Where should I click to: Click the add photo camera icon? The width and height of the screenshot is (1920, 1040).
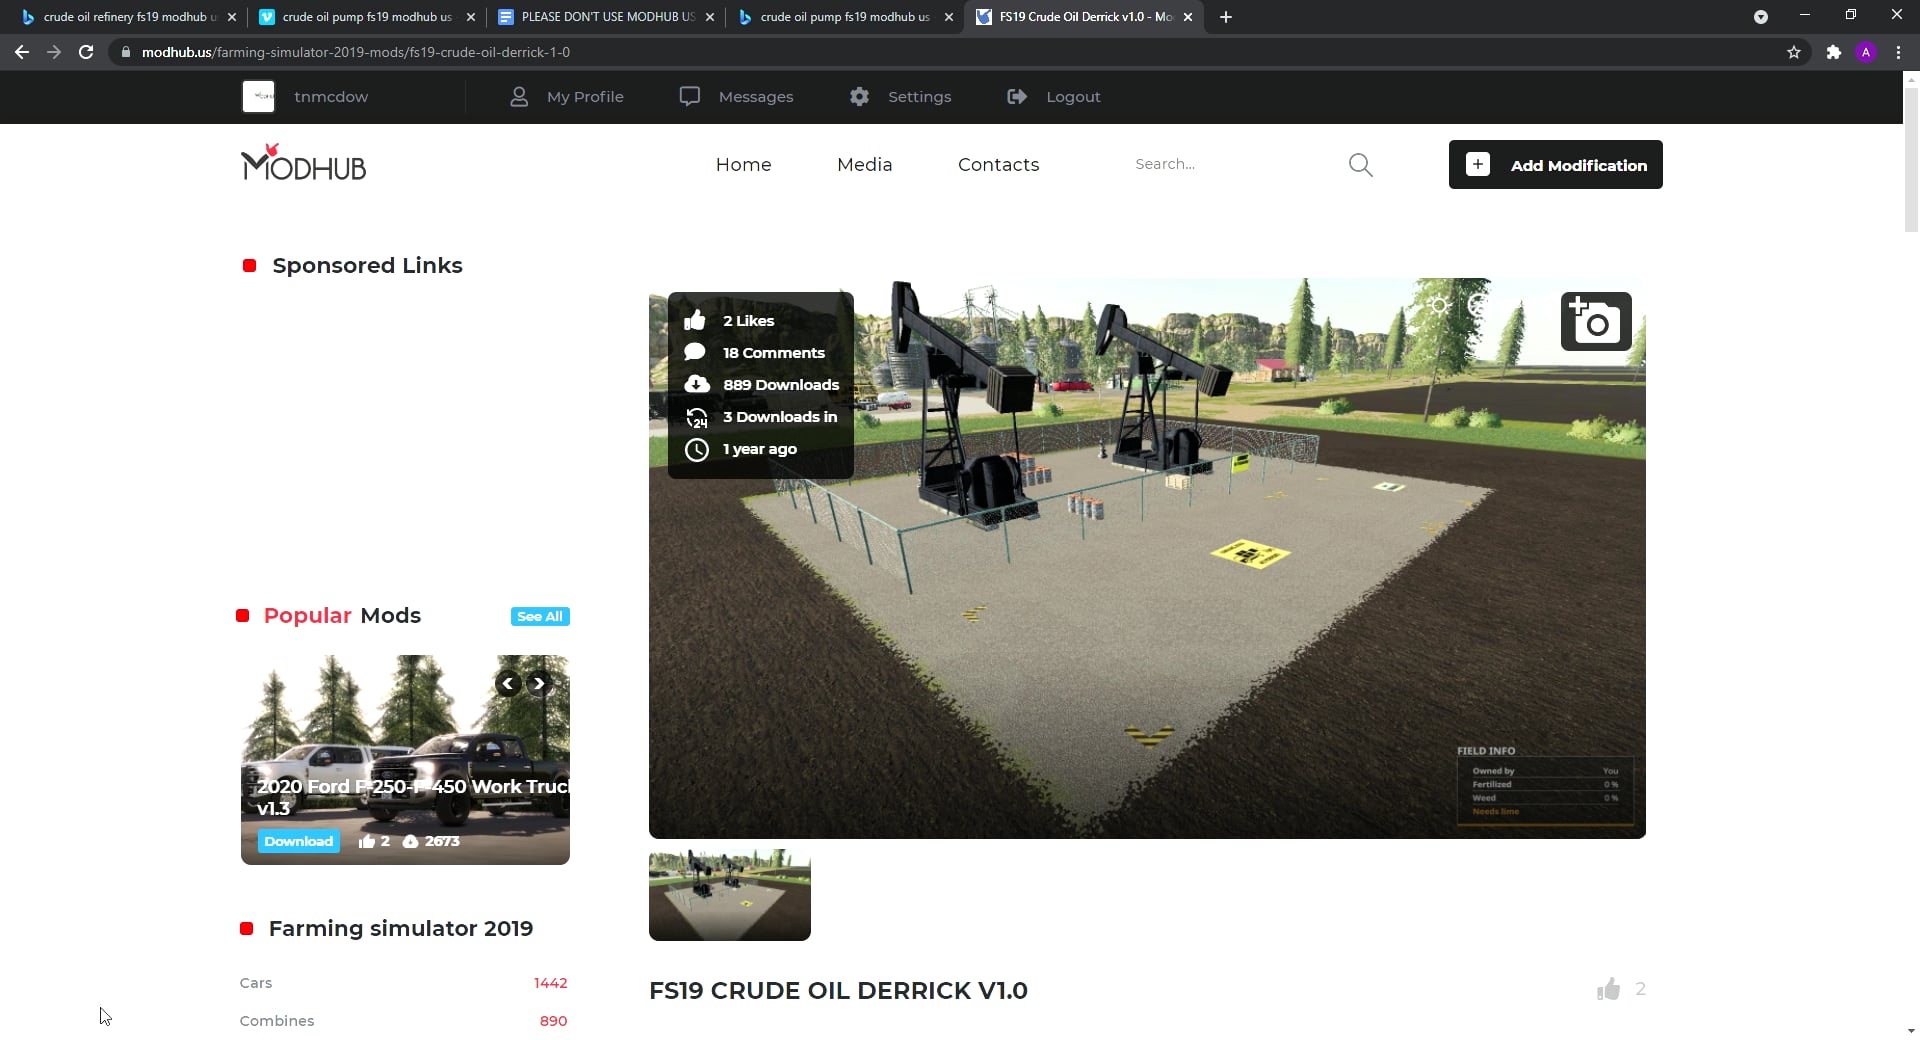[x=1596, y=322]
